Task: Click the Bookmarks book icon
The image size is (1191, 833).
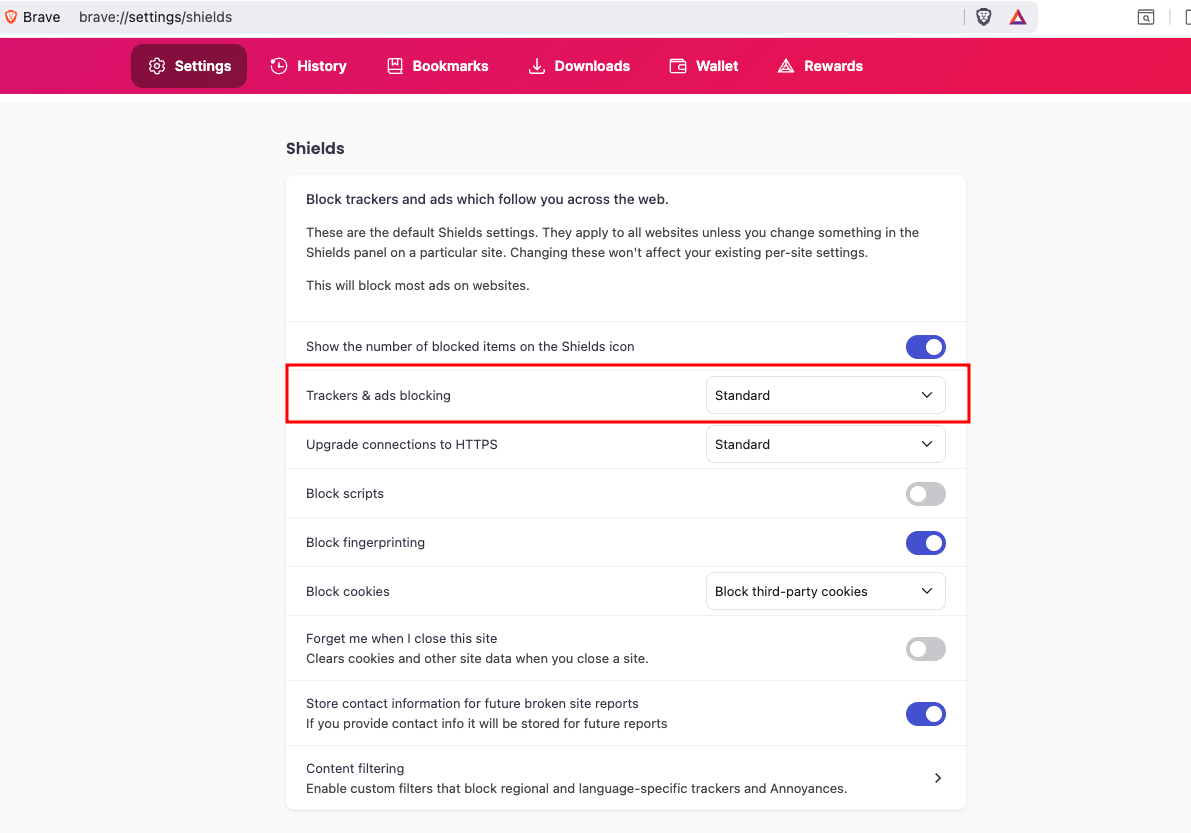Action: (x=395, y=66)
